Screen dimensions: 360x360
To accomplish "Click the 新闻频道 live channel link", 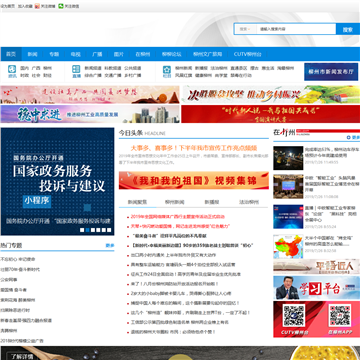I will point(93,68).
